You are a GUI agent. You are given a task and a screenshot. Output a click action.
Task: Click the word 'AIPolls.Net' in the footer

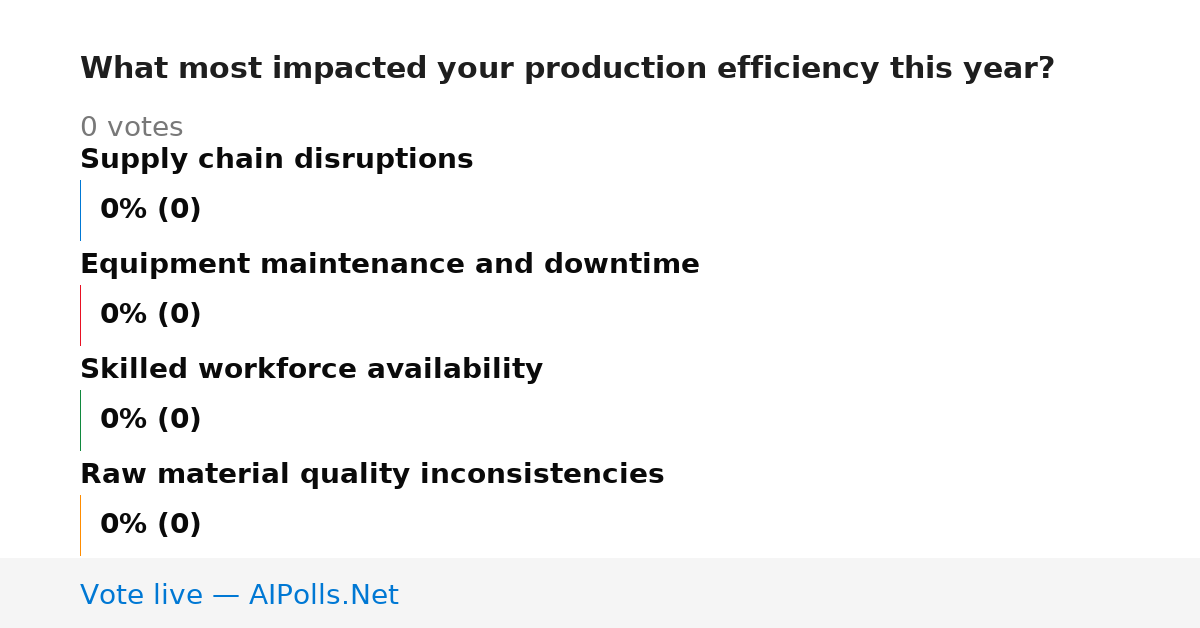tap(323, 595)
